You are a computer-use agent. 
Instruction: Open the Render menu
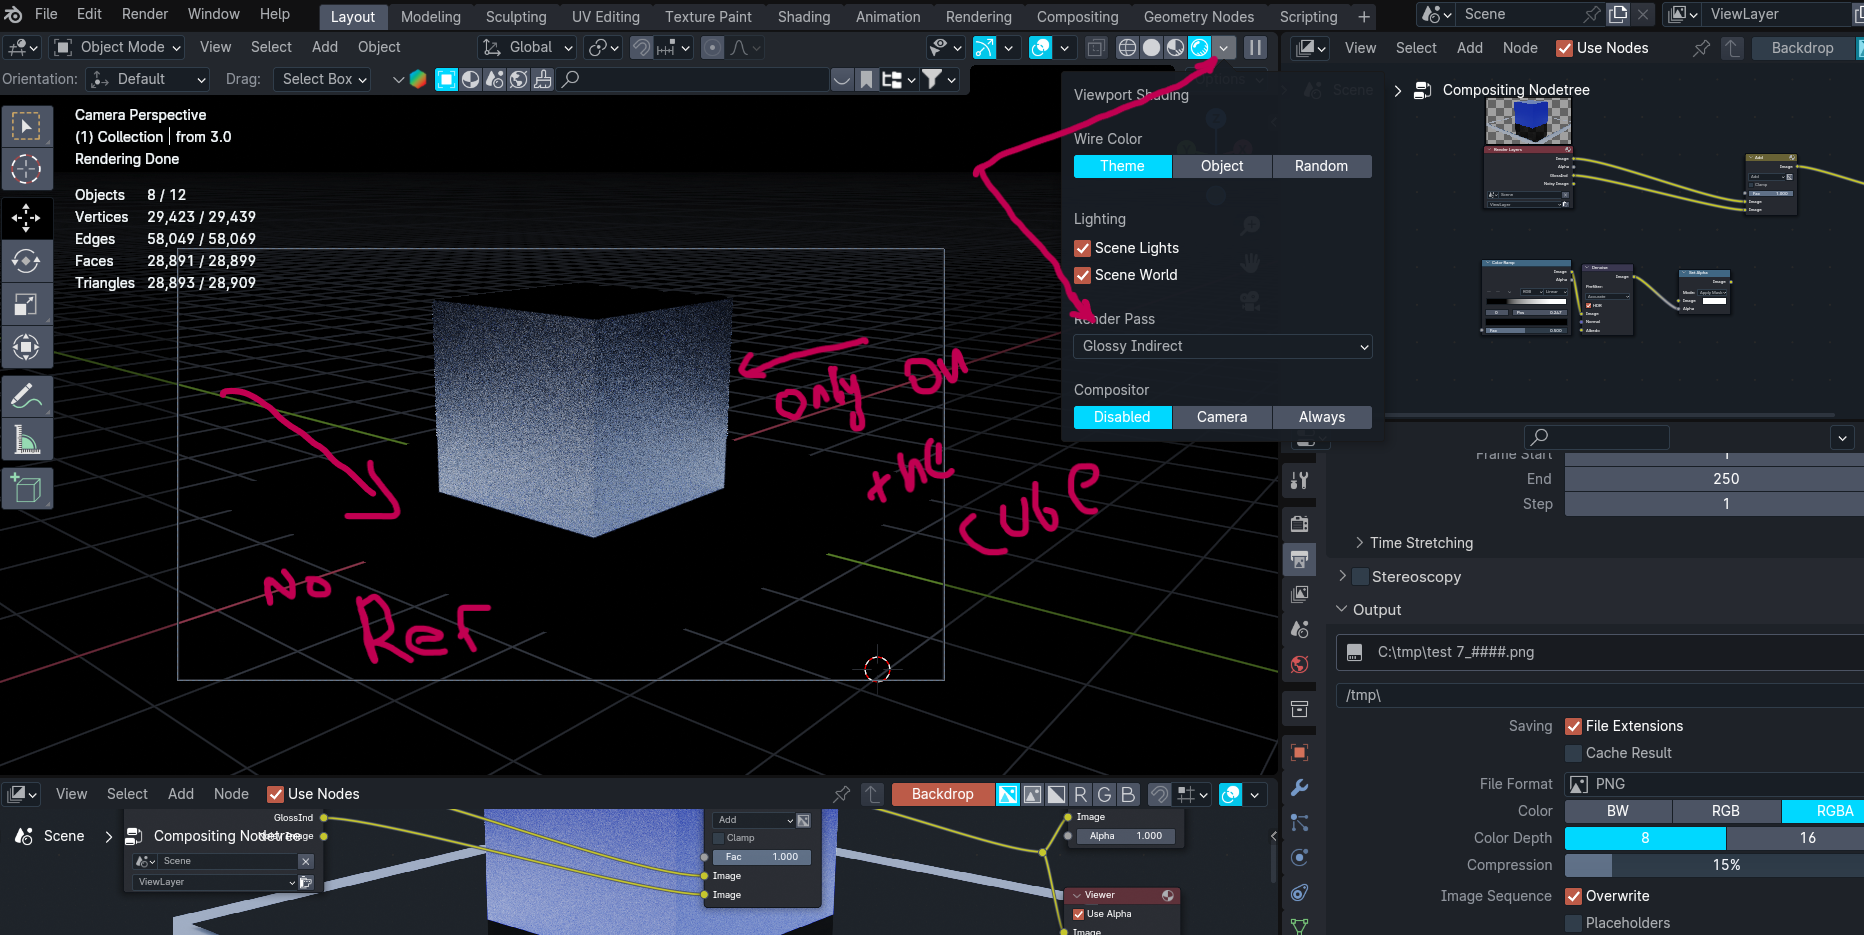145,14
